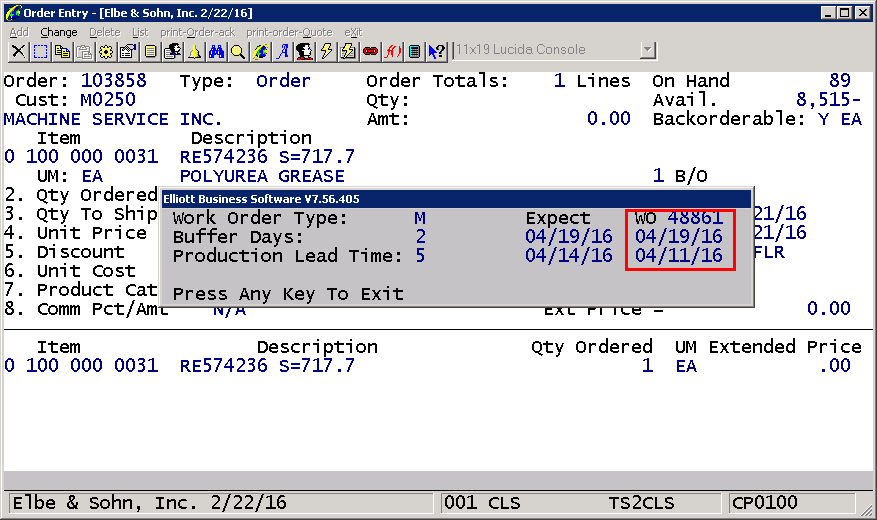Click the On Hand quantity 89

840,81
